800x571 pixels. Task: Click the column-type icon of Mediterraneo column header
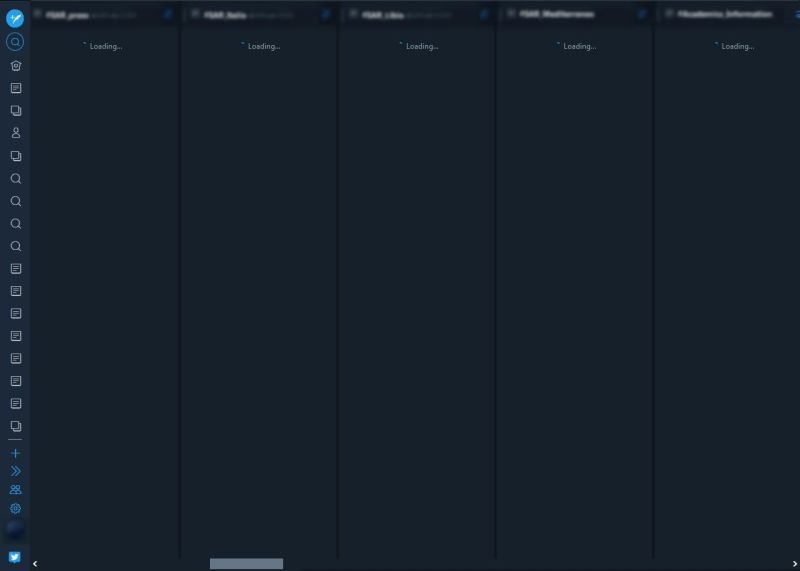point(512,14)
